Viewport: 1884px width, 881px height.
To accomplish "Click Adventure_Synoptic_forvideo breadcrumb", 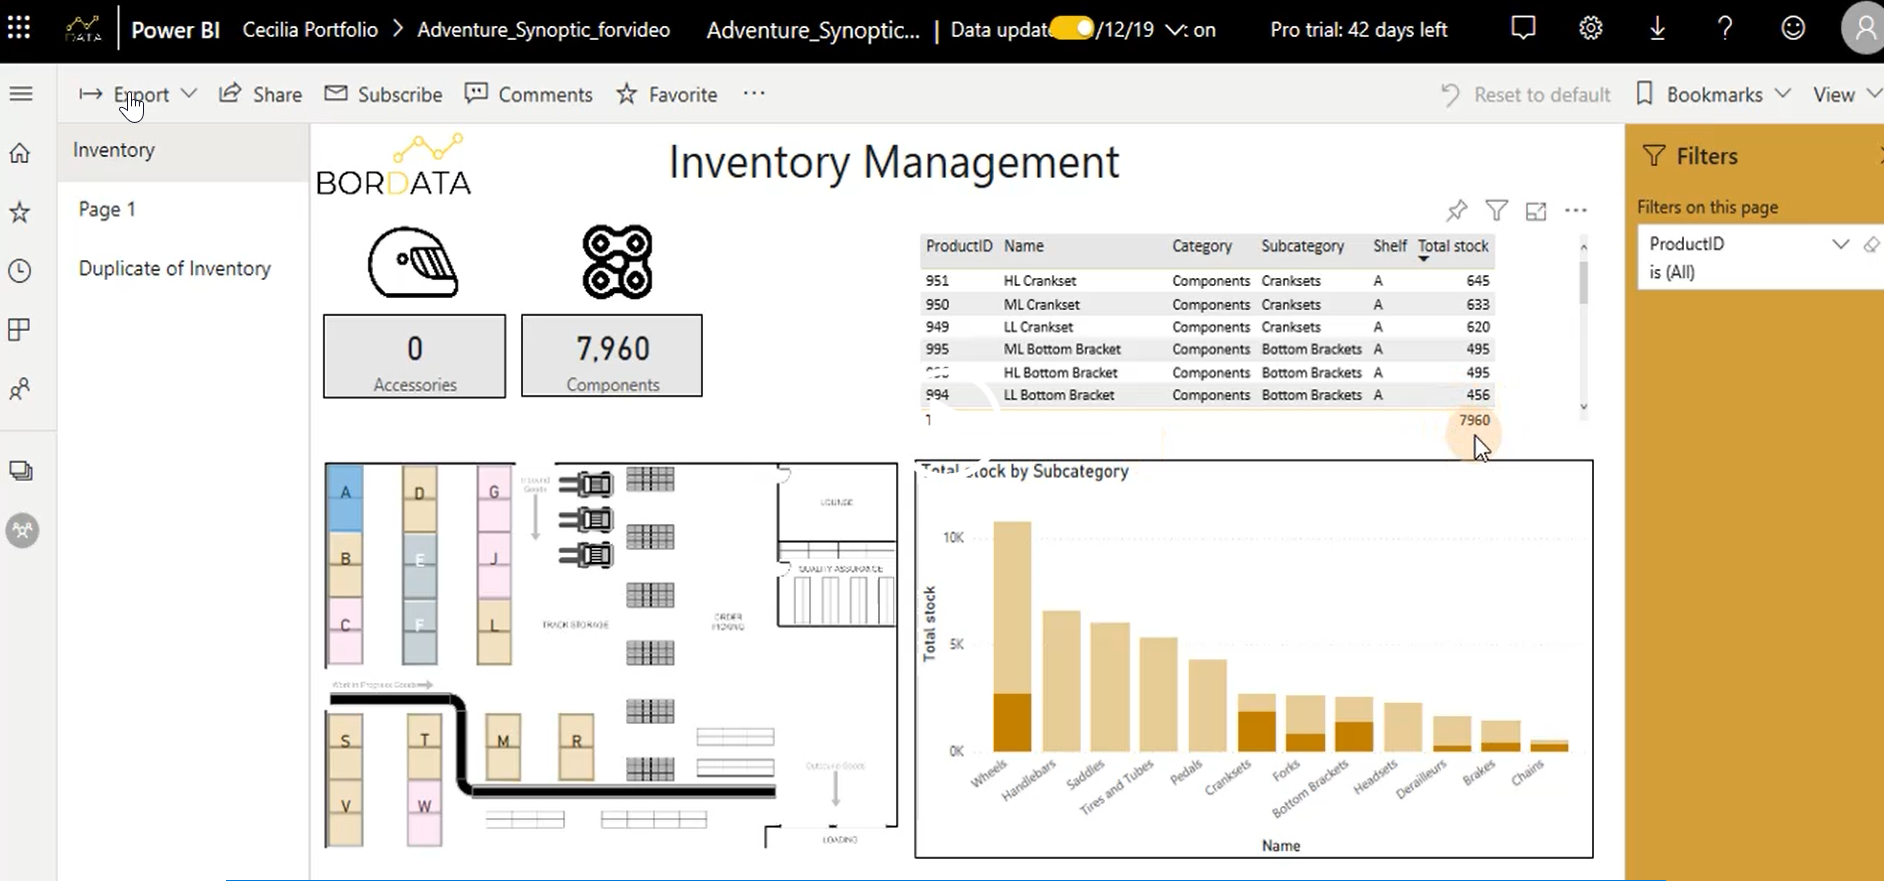I will [x=543, y=30].
